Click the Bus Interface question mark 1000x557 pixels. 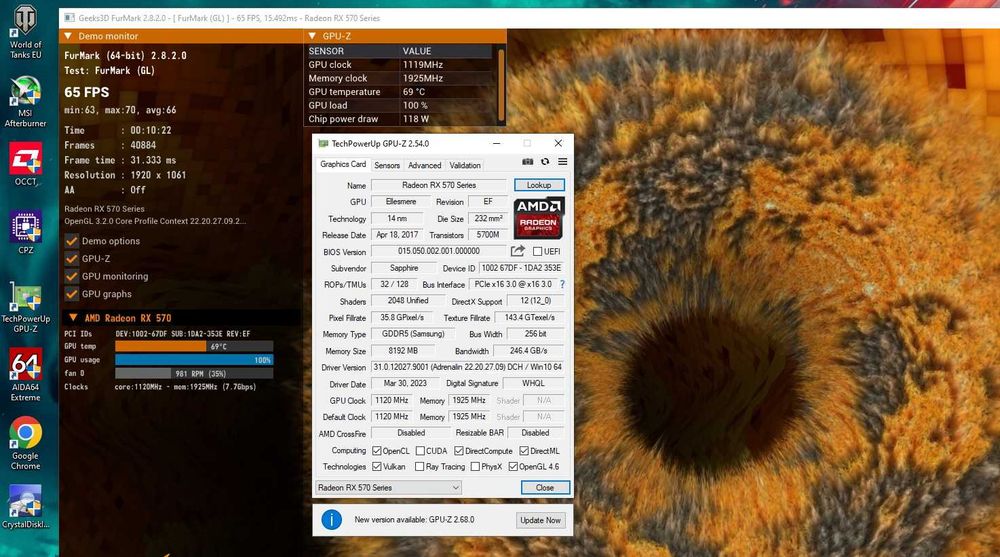pos(562,285)
